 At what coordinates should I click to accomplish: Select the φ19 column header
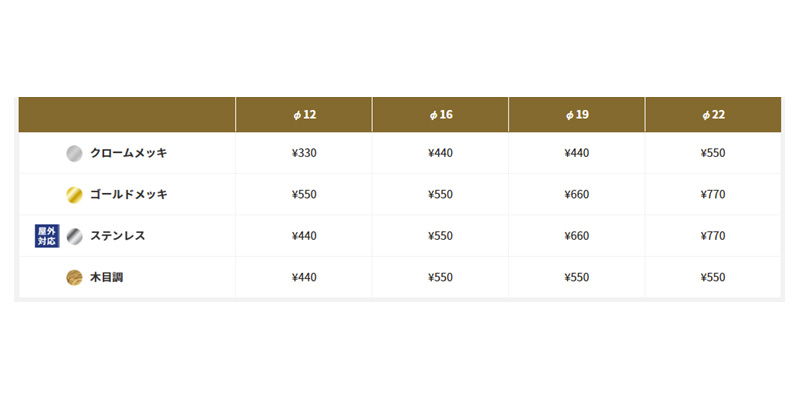pos(577,115)
